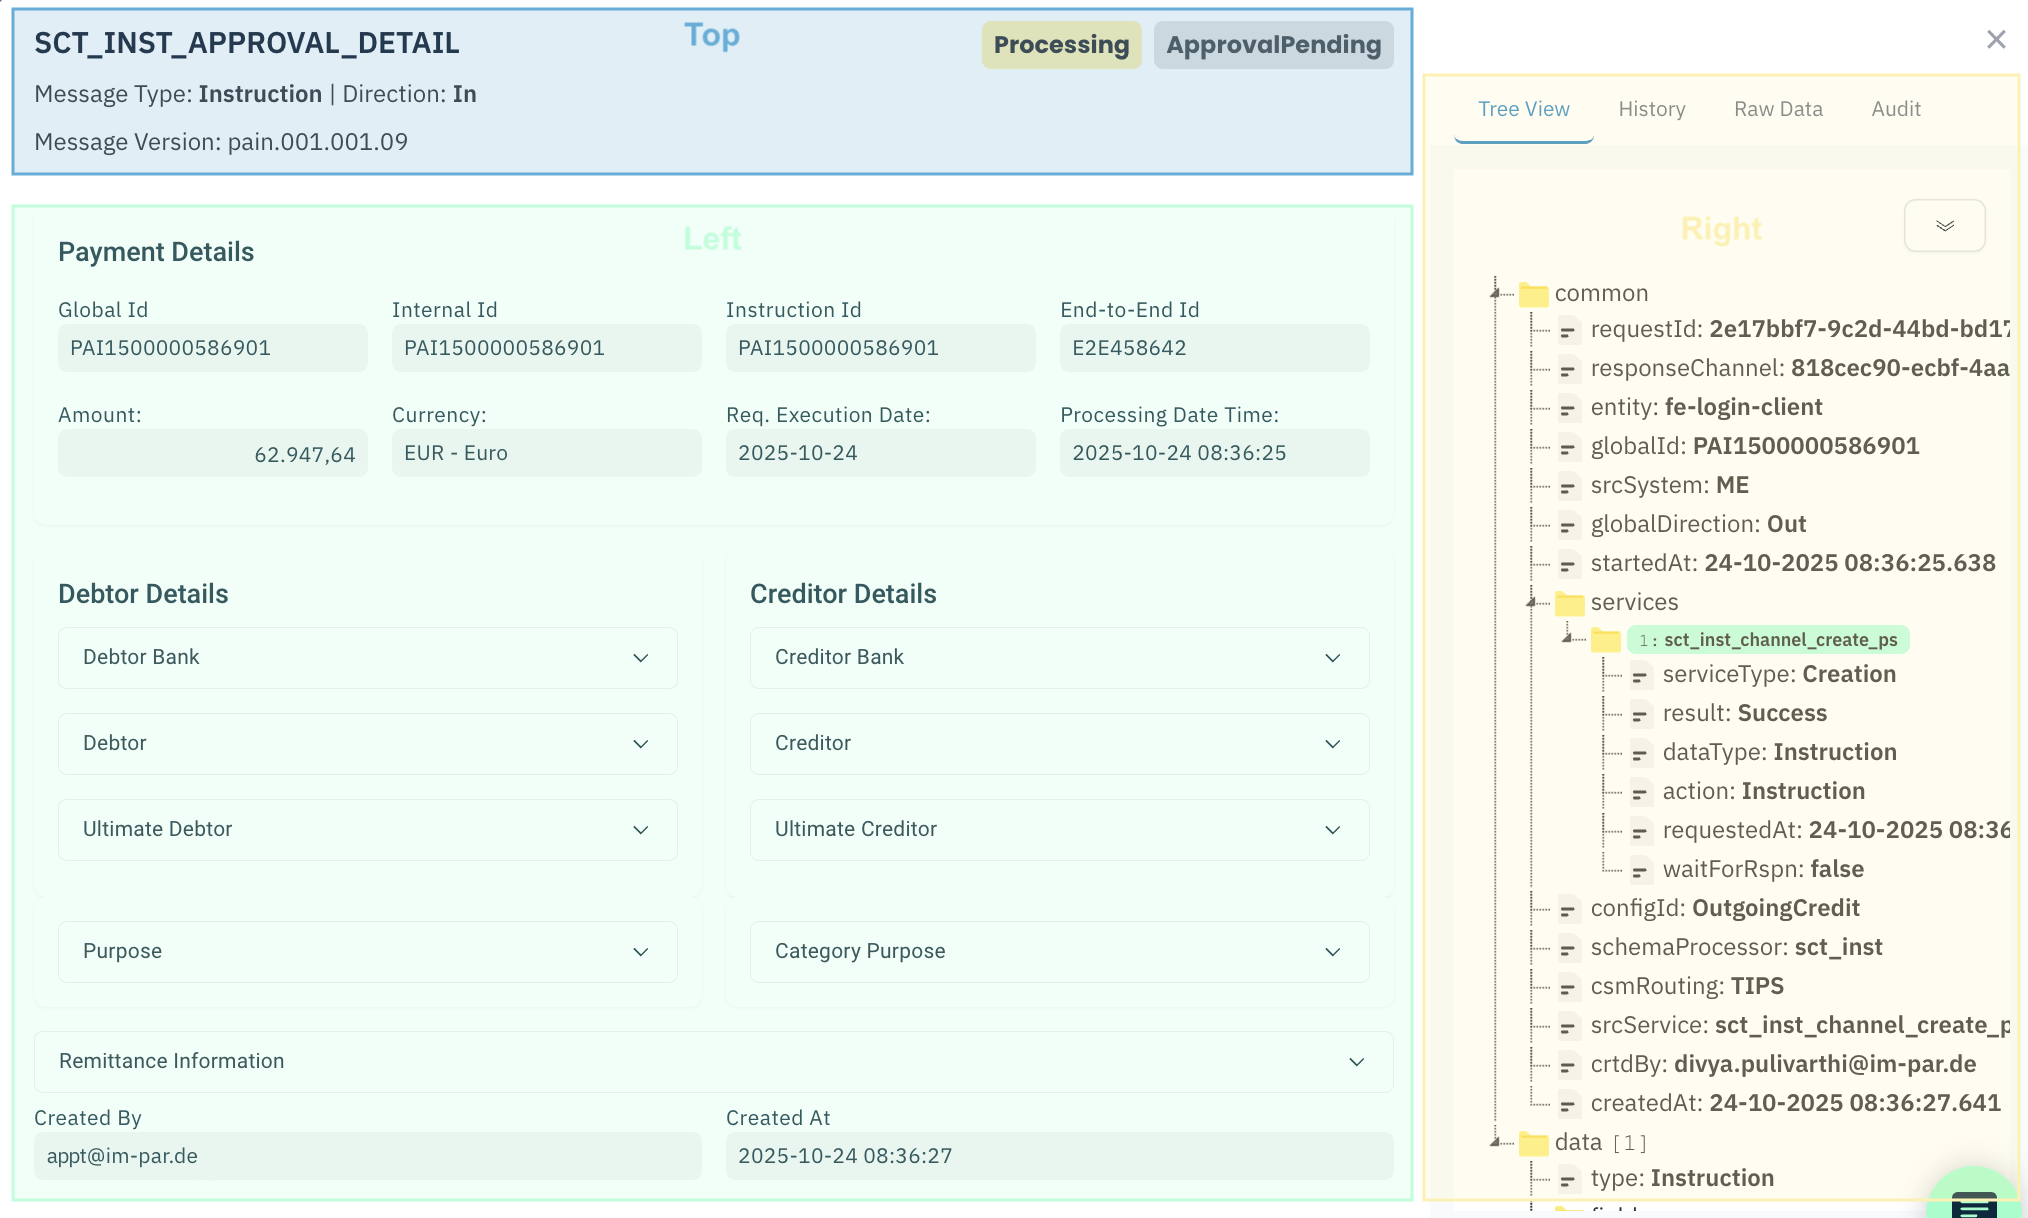
Task: Click the ApprovalPending status badge
Action: click(1273, 45)
